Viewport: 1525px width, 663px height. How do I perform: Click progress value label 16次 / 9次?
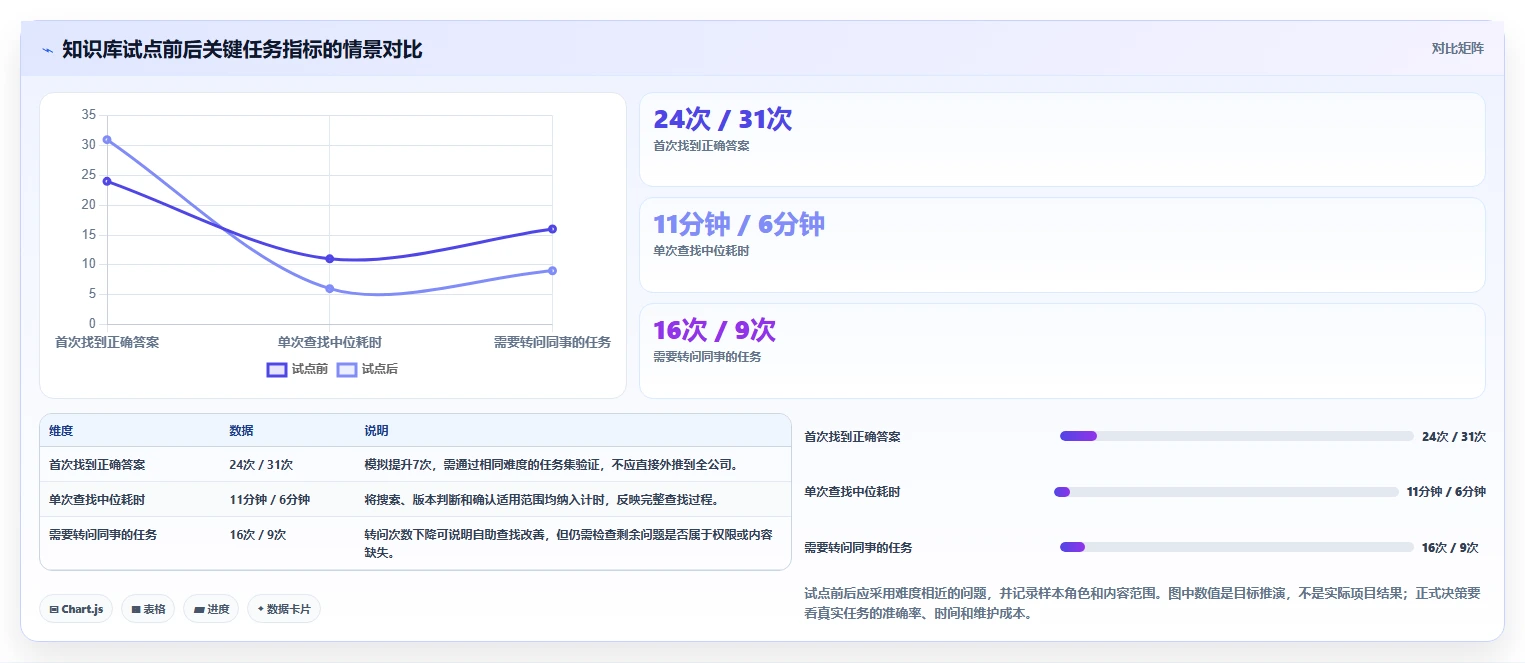pos(1450,548)
